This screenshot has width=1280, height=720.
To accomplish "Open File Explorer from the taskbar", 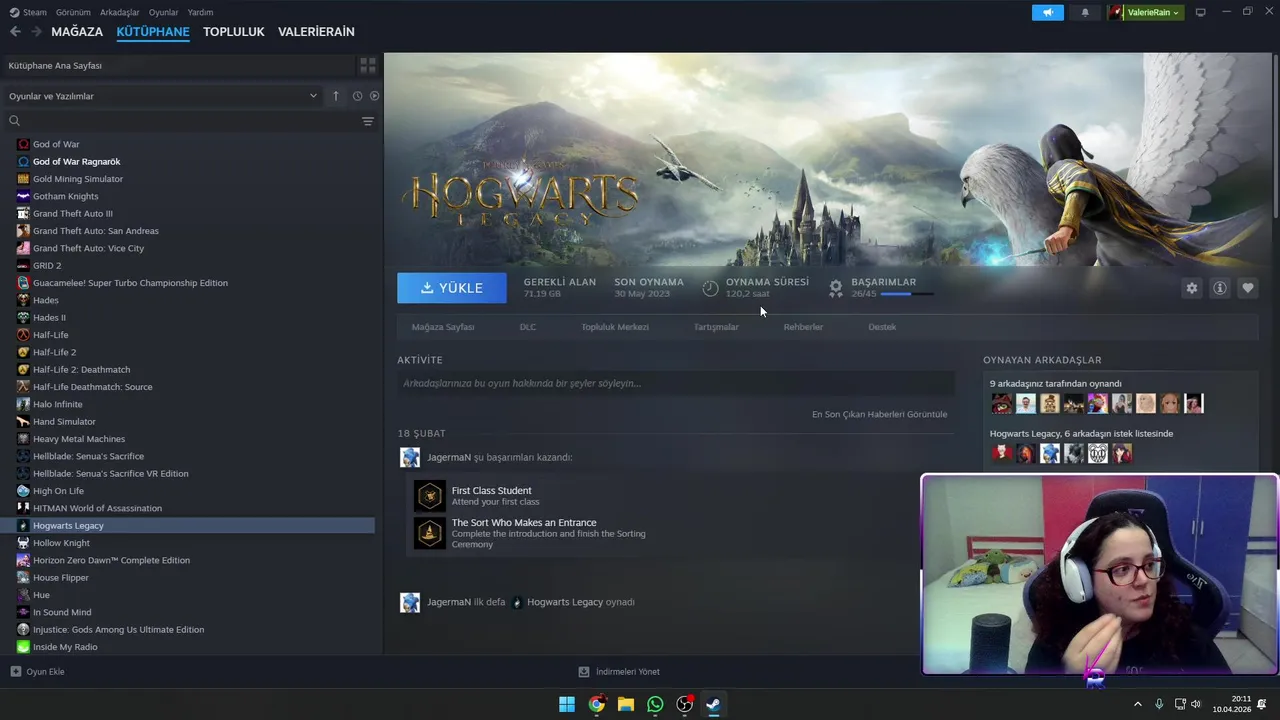I will click(626, 704).
